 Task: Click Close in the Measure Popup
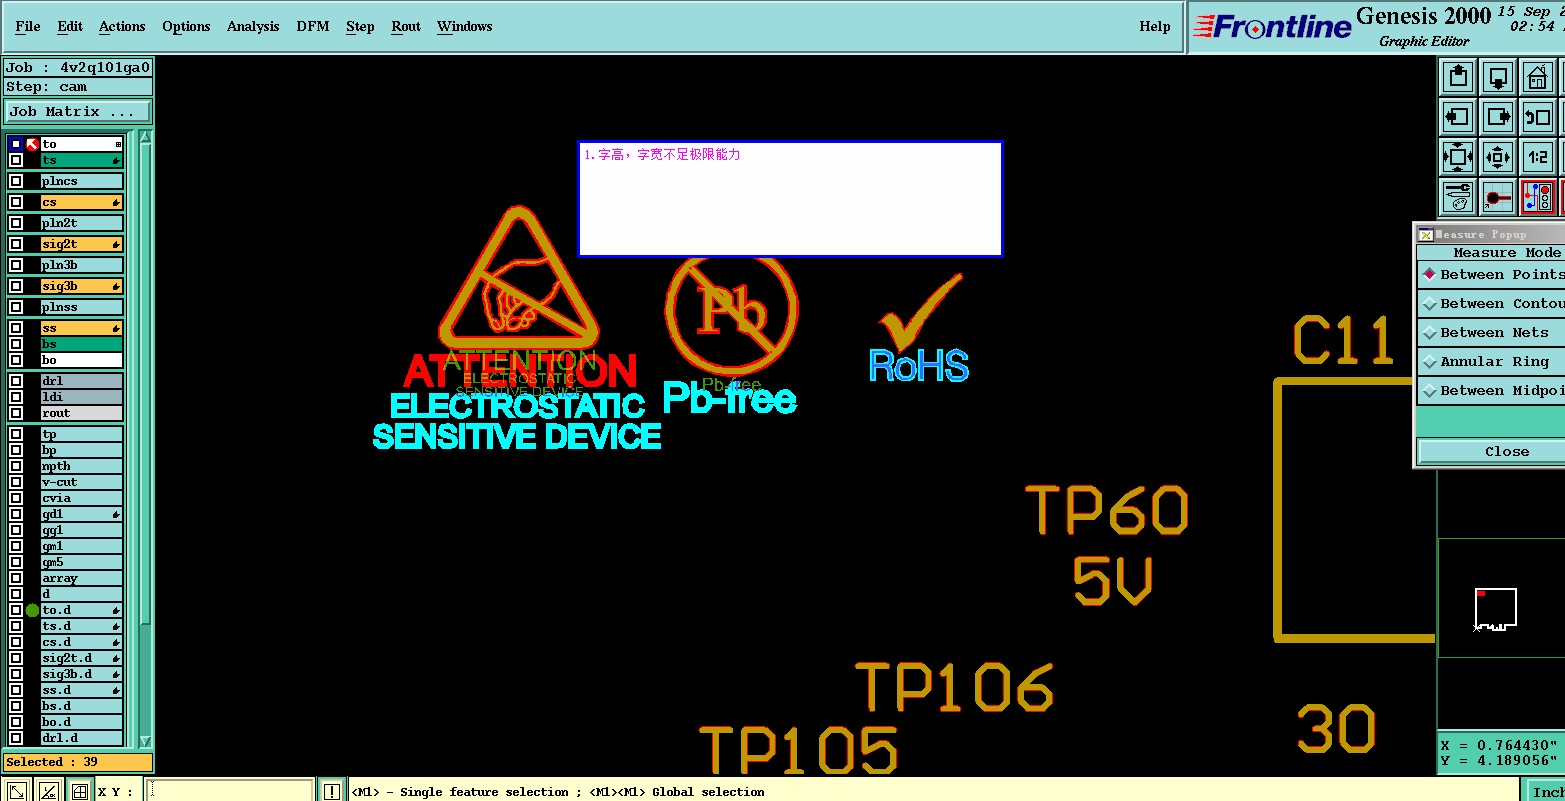[1492, 451]
